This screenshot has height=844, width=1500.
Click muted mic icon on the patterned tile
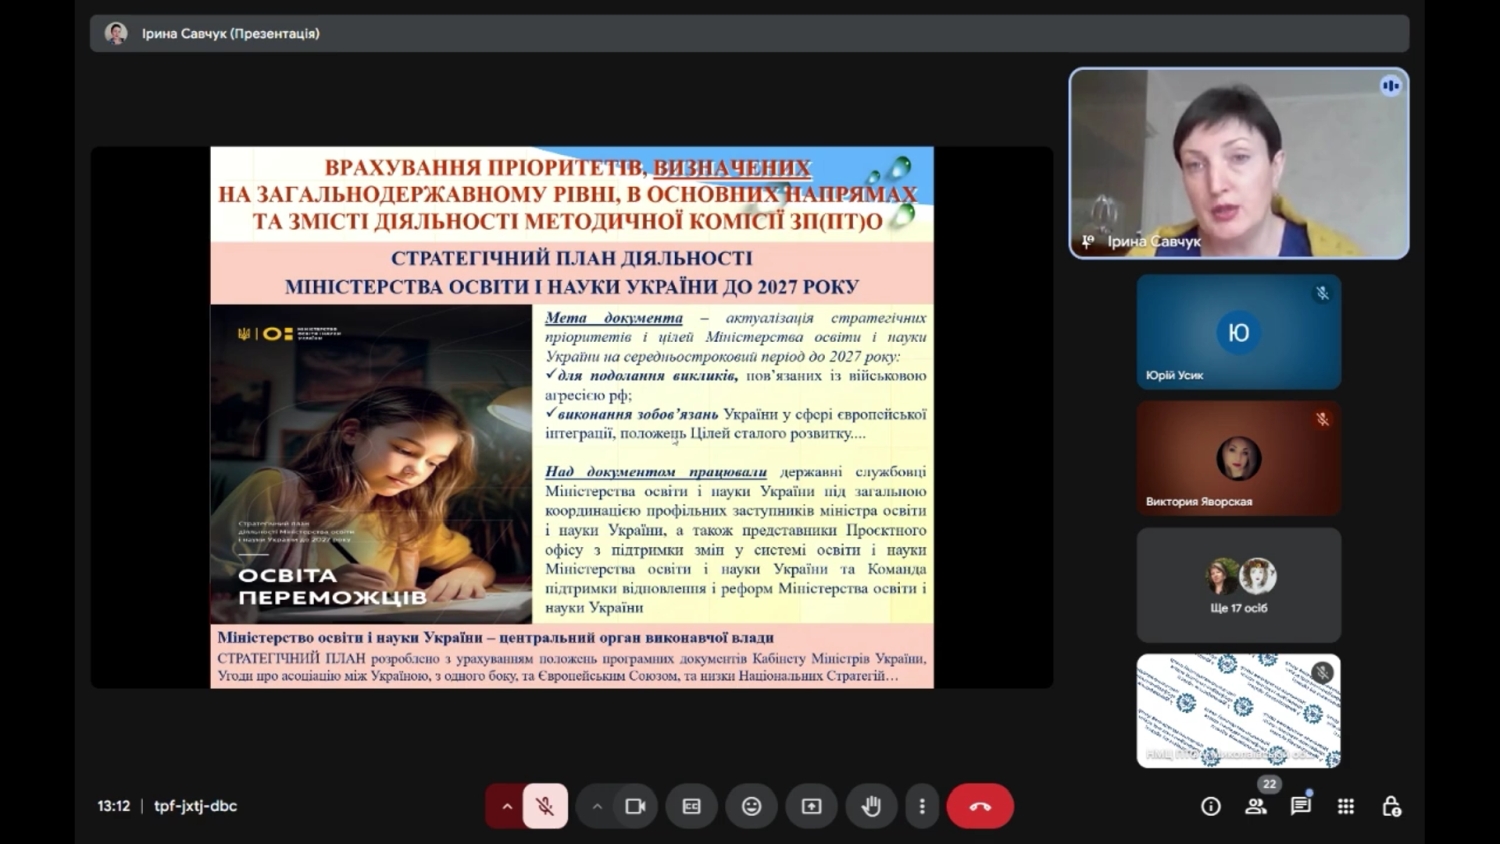(x=1322, y=673)
